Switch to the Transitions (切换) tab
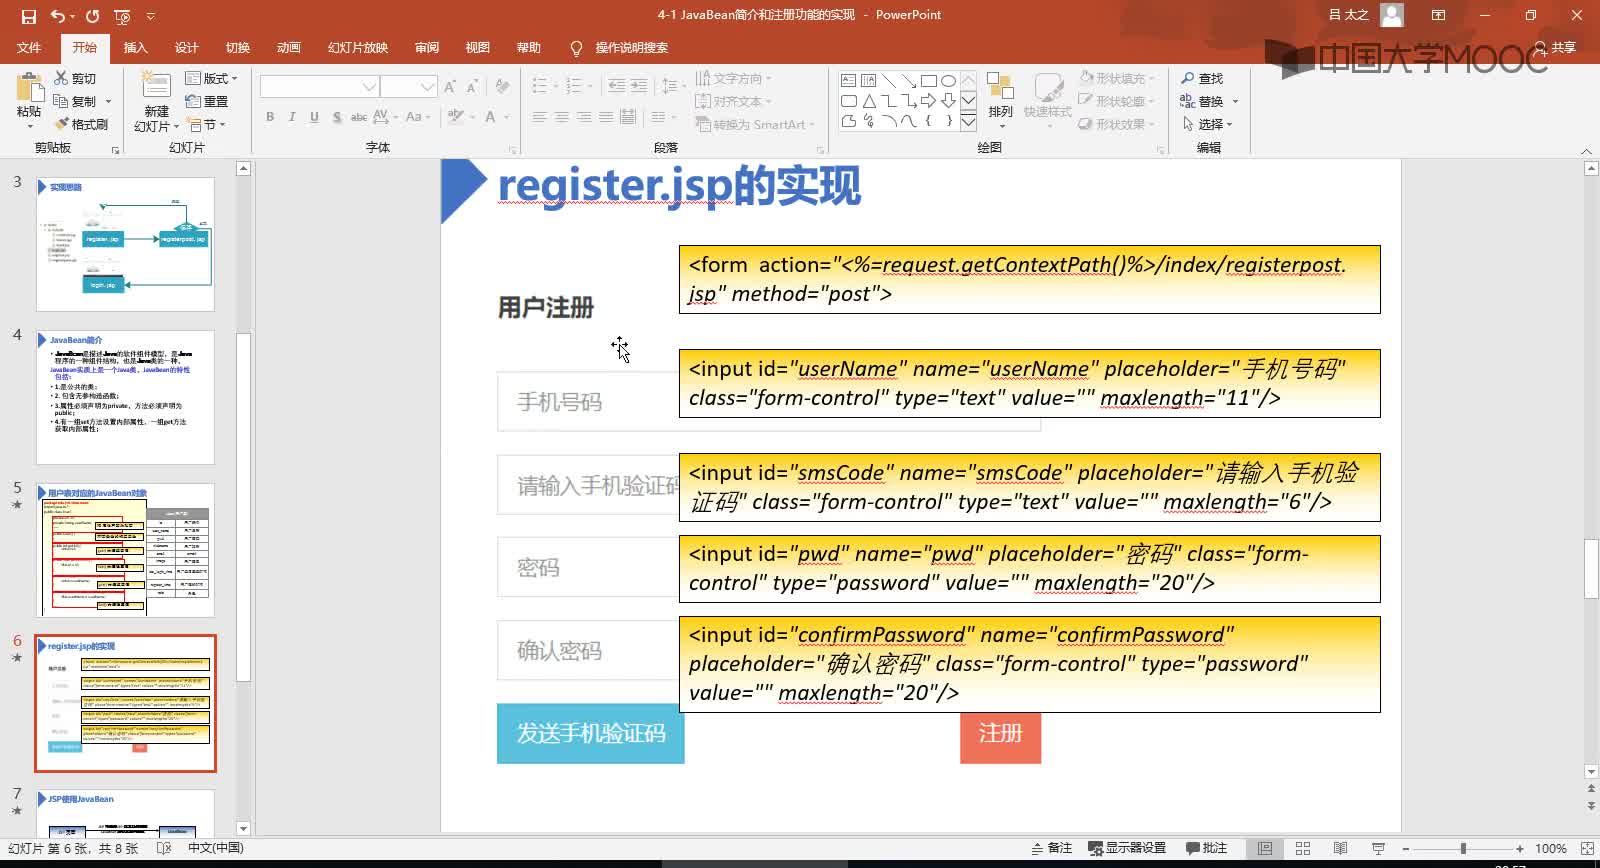Image resolution: width=1600 pixels, height=868 pixels. (237, 47)
